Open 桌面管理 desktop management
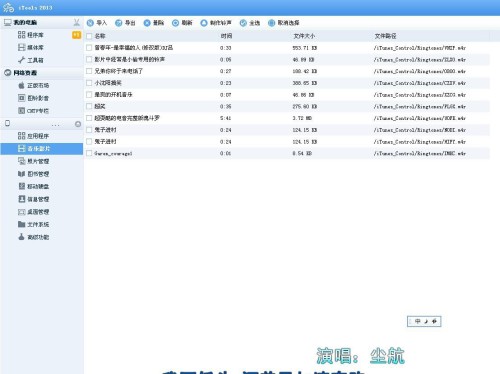 click(x=33, y=212)
